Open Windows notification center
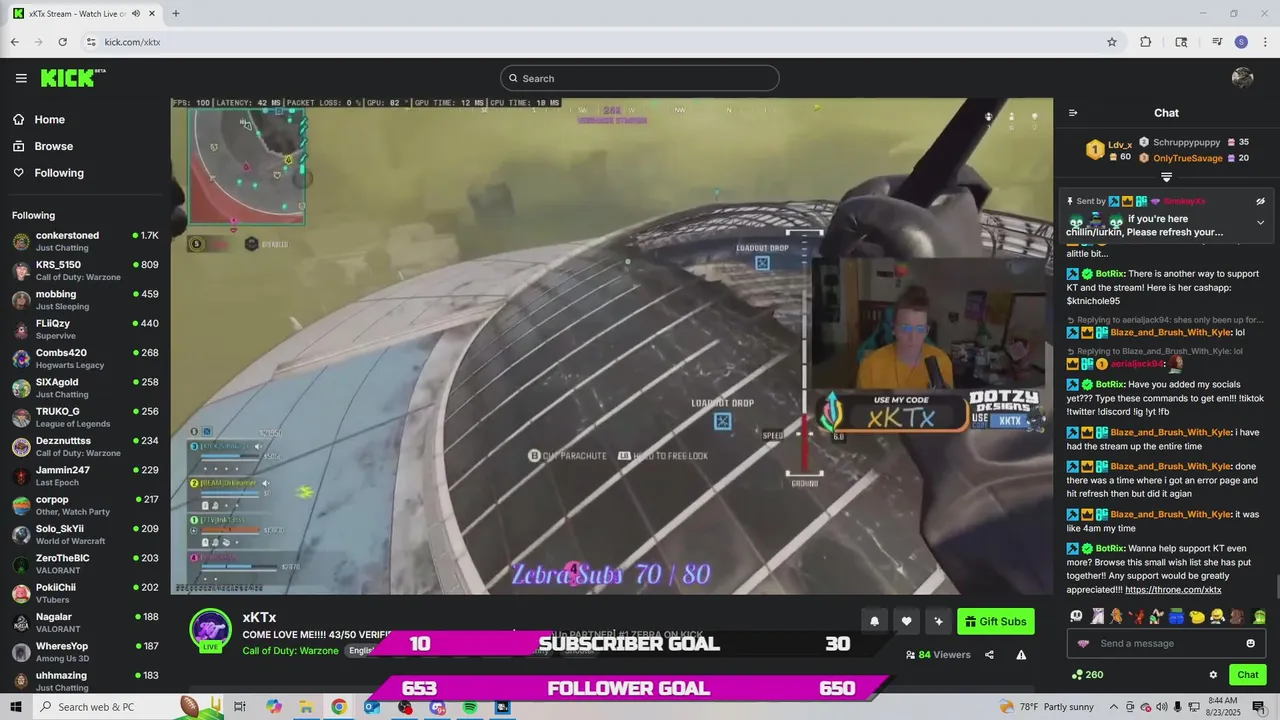This screenshot has height=720, width=1280. point(1262,707)
